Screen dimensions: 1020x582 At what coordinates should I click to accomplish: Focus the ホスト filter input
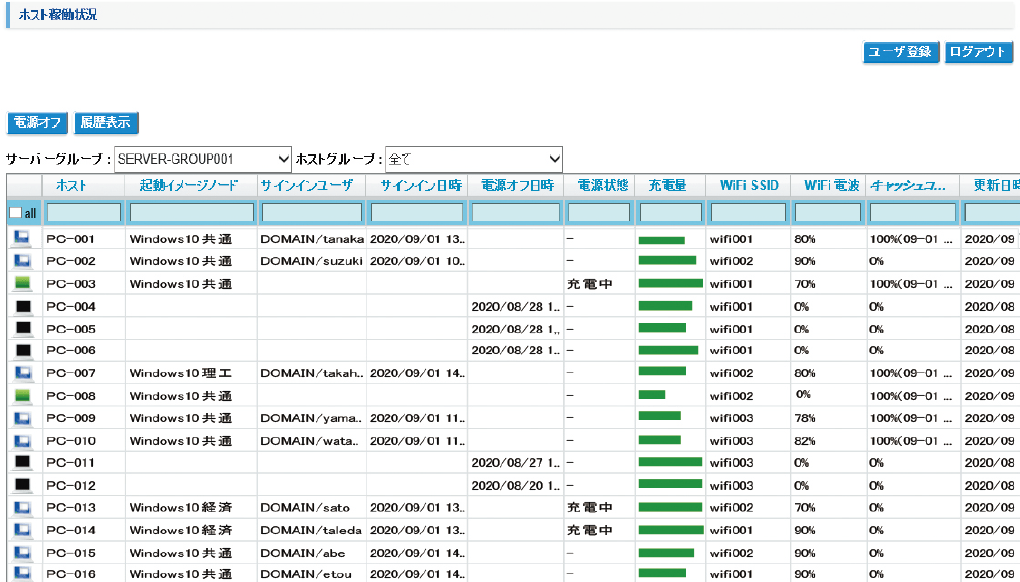click(83, 213)
